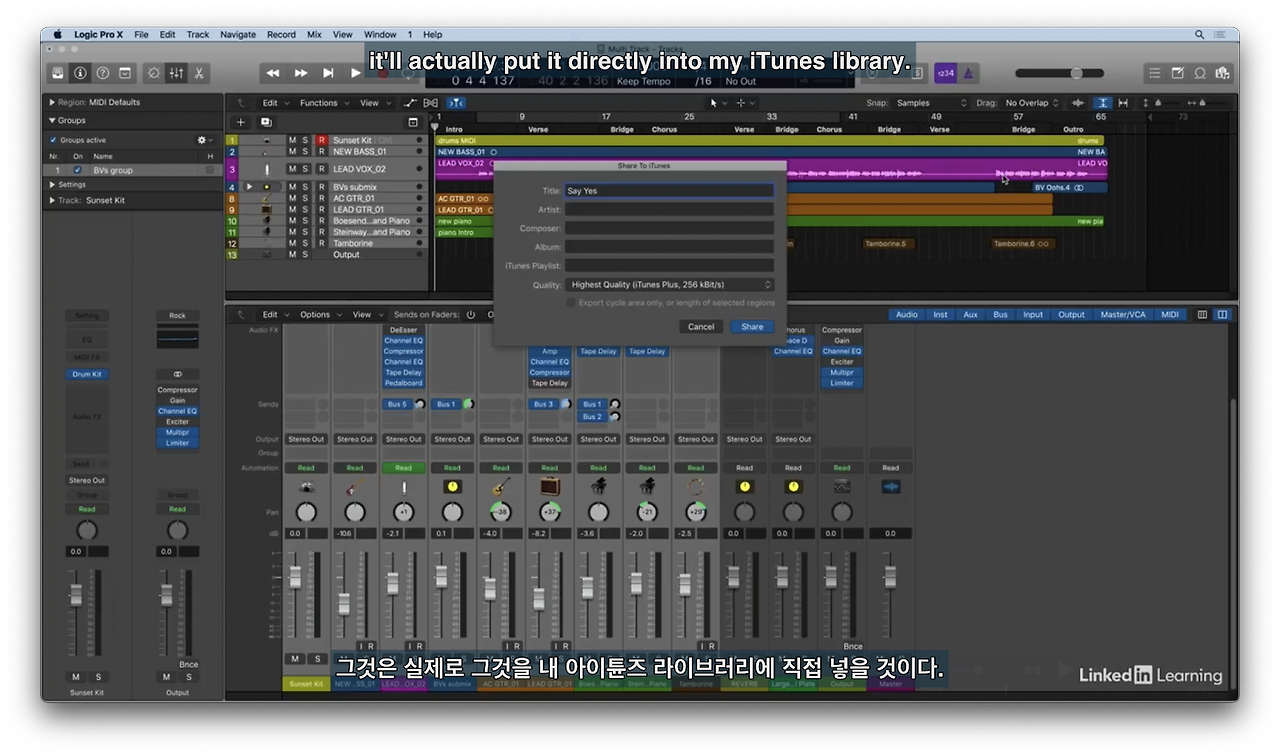Viewport: 1280px width, 756px height.
Task: Toggle the Mixer sliders icon
Action: (176, 73)
